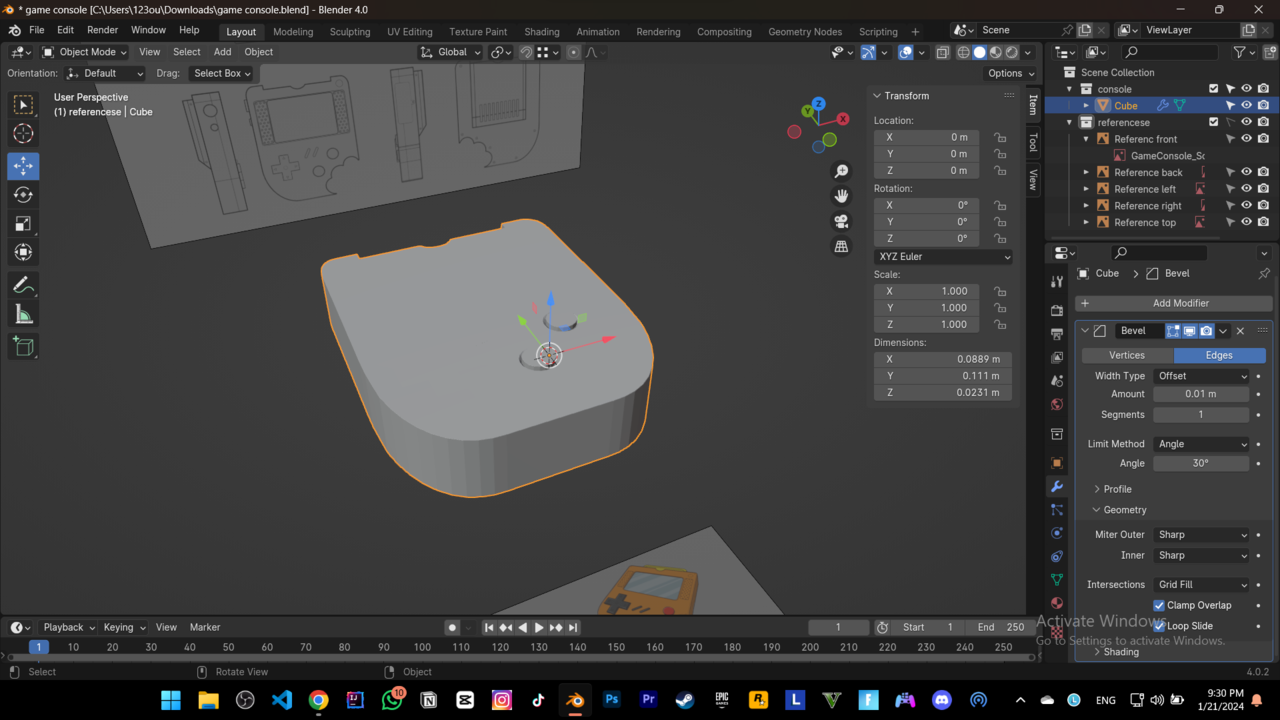The height and width of the screenshot is (720, 1280).
Task: Open the Tool properties tab icon
Action: (1057, 282)
